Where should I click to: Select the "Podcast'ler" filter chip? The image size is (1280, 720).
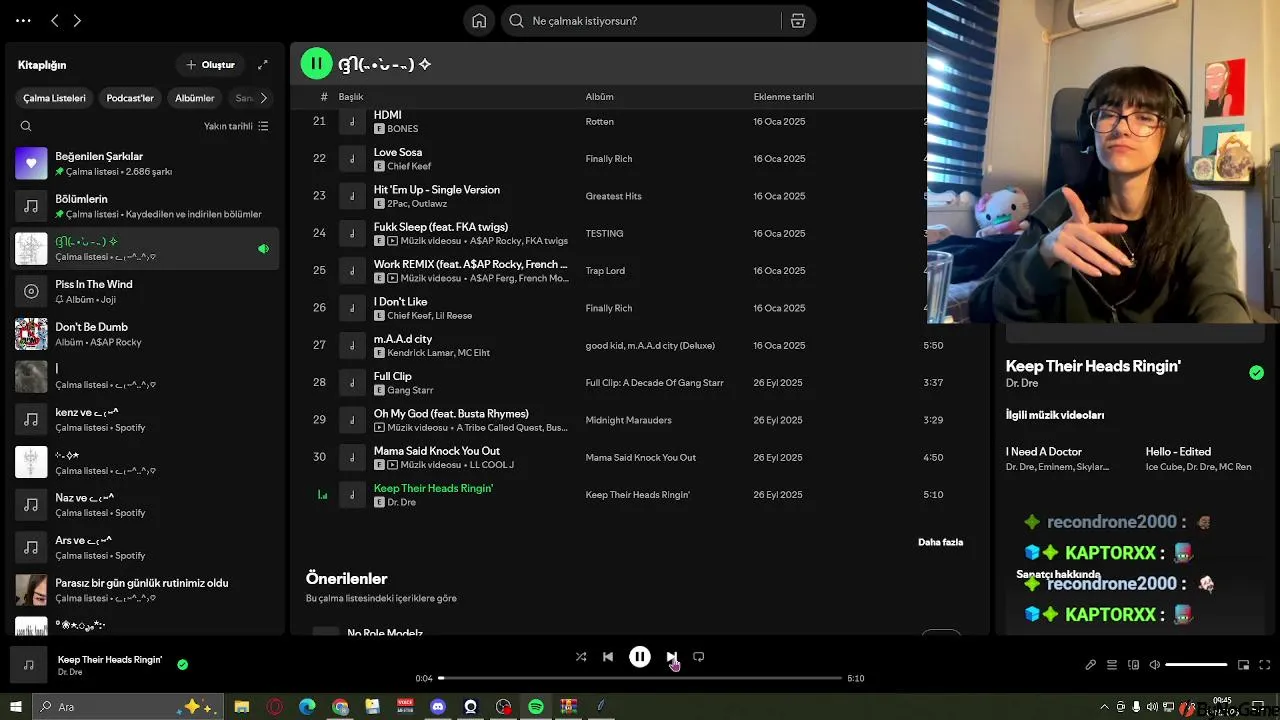click(x=130, y=98)
